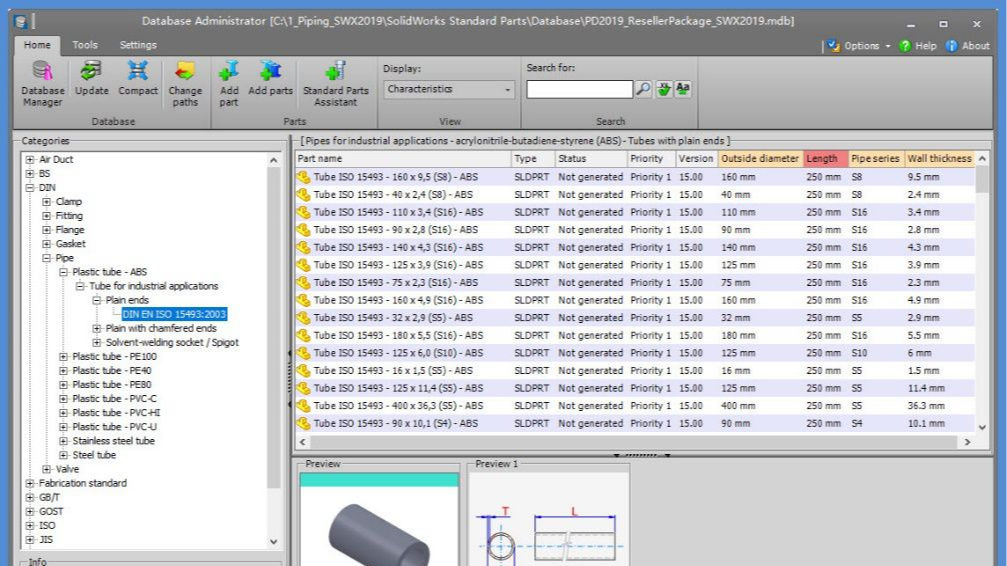The width and height of the screenshot is (1007, 566).
Task: Expand the Clamp tree node
Action: (46, 202)
